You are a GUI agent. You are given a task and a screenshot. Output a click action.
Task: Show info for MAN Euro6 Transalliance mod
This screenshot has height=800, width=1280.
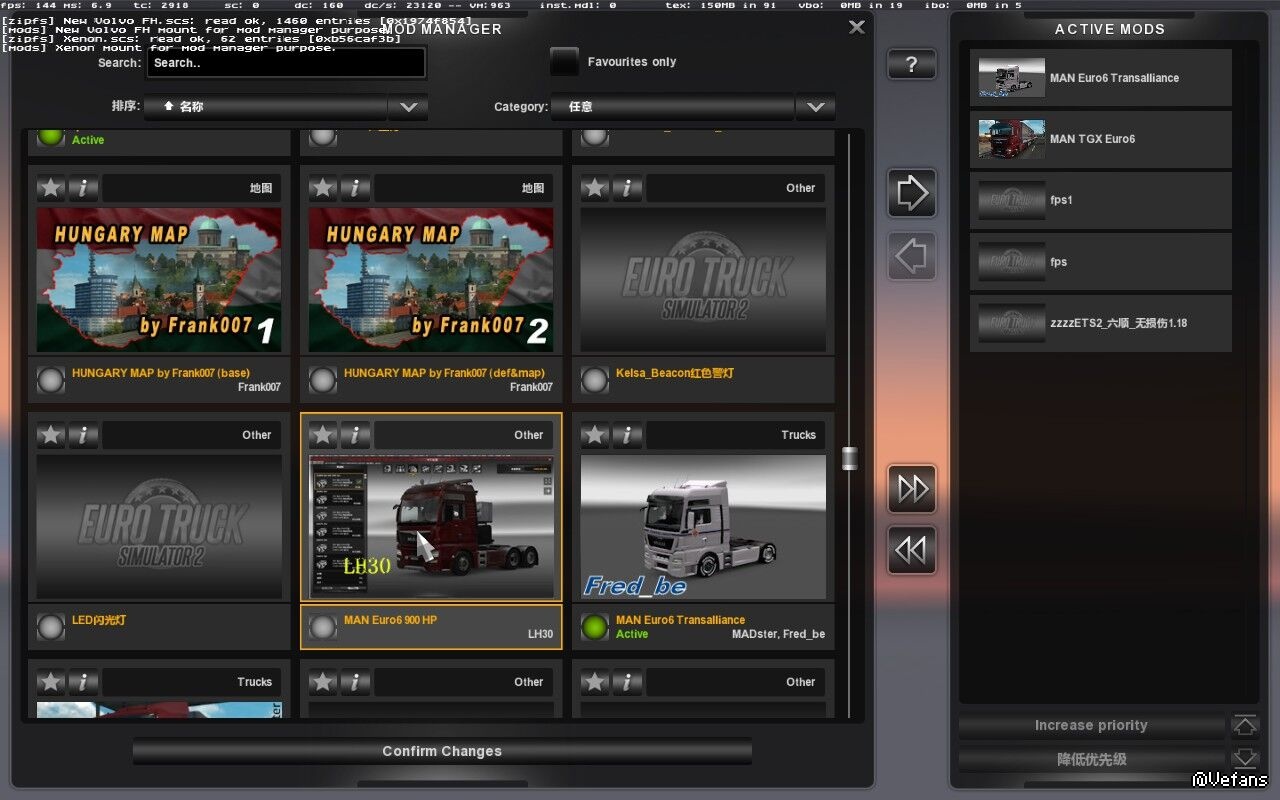[627, 435]
